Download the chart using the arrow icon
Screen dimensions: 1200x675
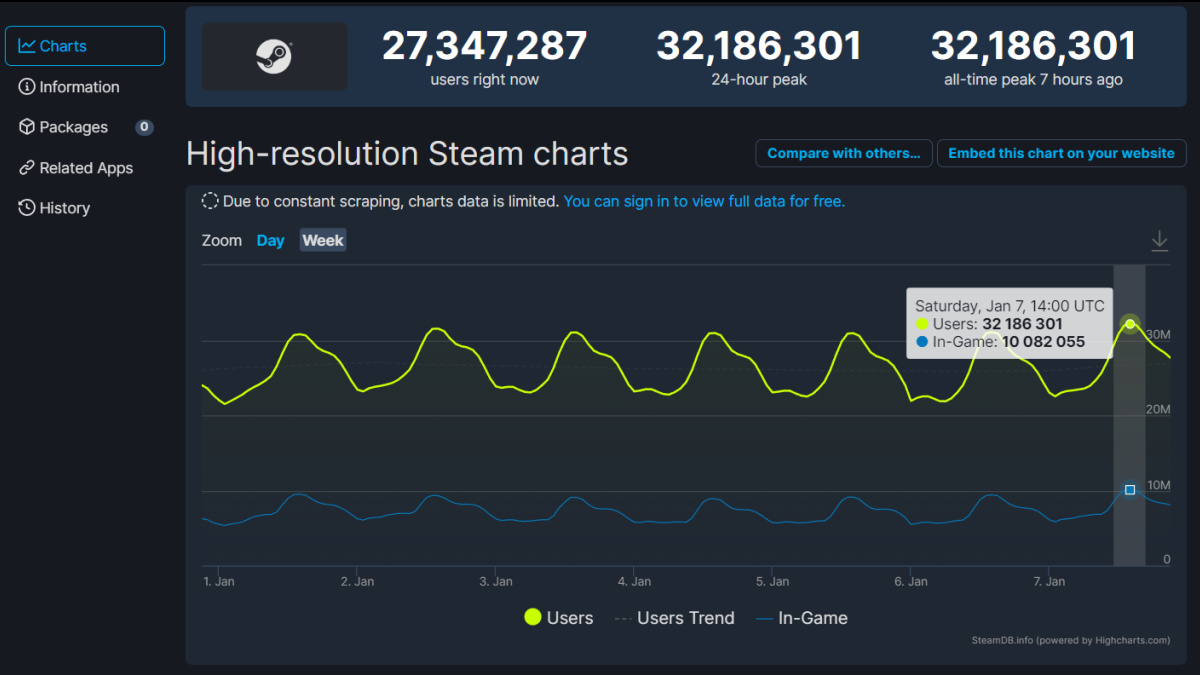(x=1159, y=240)
